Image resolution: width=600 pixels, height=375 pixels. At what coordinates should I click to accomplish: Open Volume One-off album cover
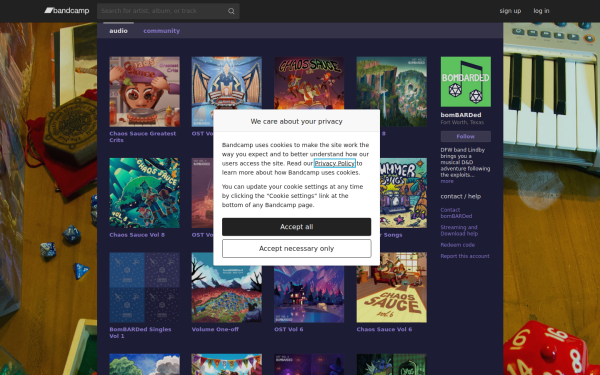pyautogui.click(x=227, y=294)
